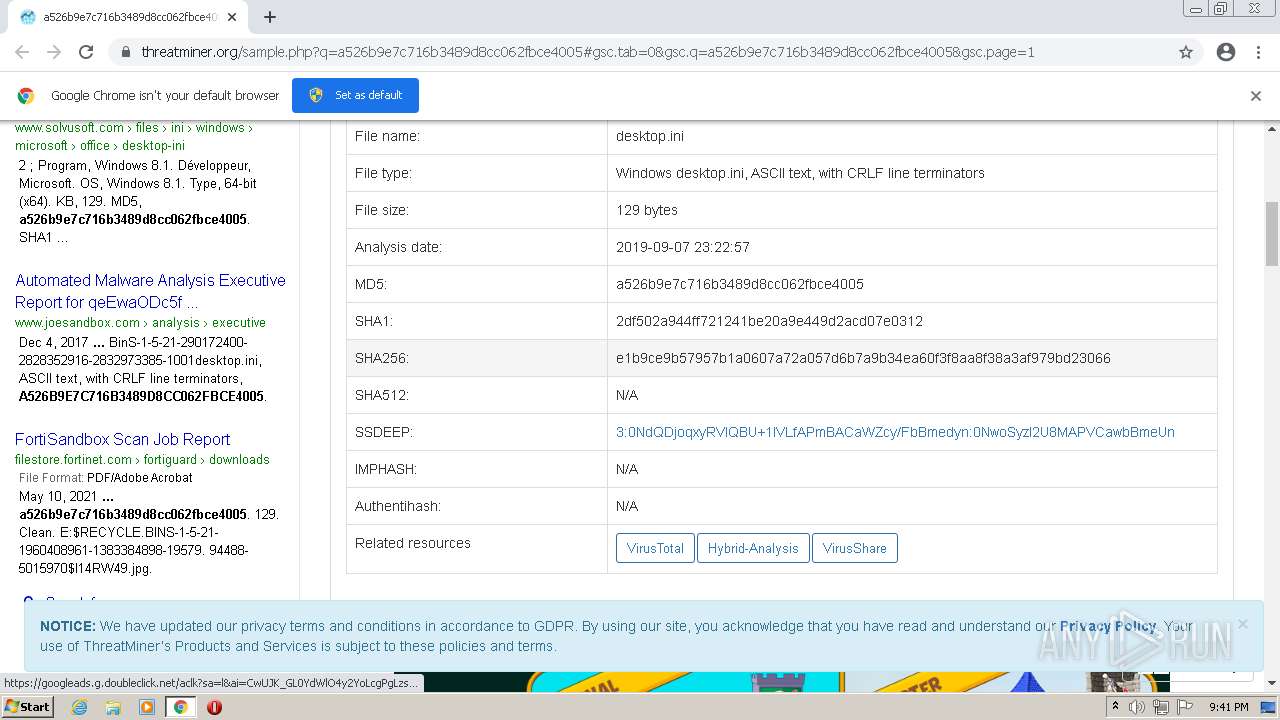The height and width of the screenshot is (720, 1280).
Task: Open the volume speaker tray icon
Action: click(x=1137, y=707)
